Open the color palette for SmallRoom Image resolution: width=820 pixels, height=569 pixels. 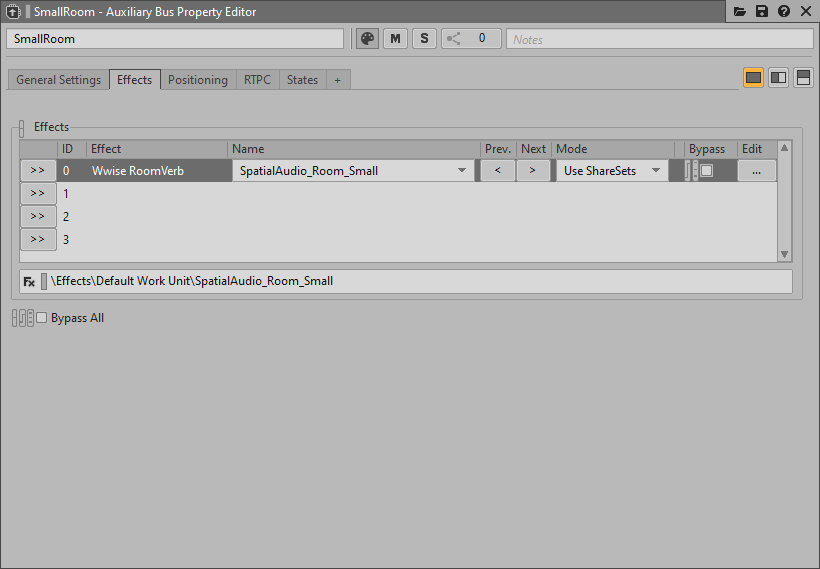tap(368, 39)
